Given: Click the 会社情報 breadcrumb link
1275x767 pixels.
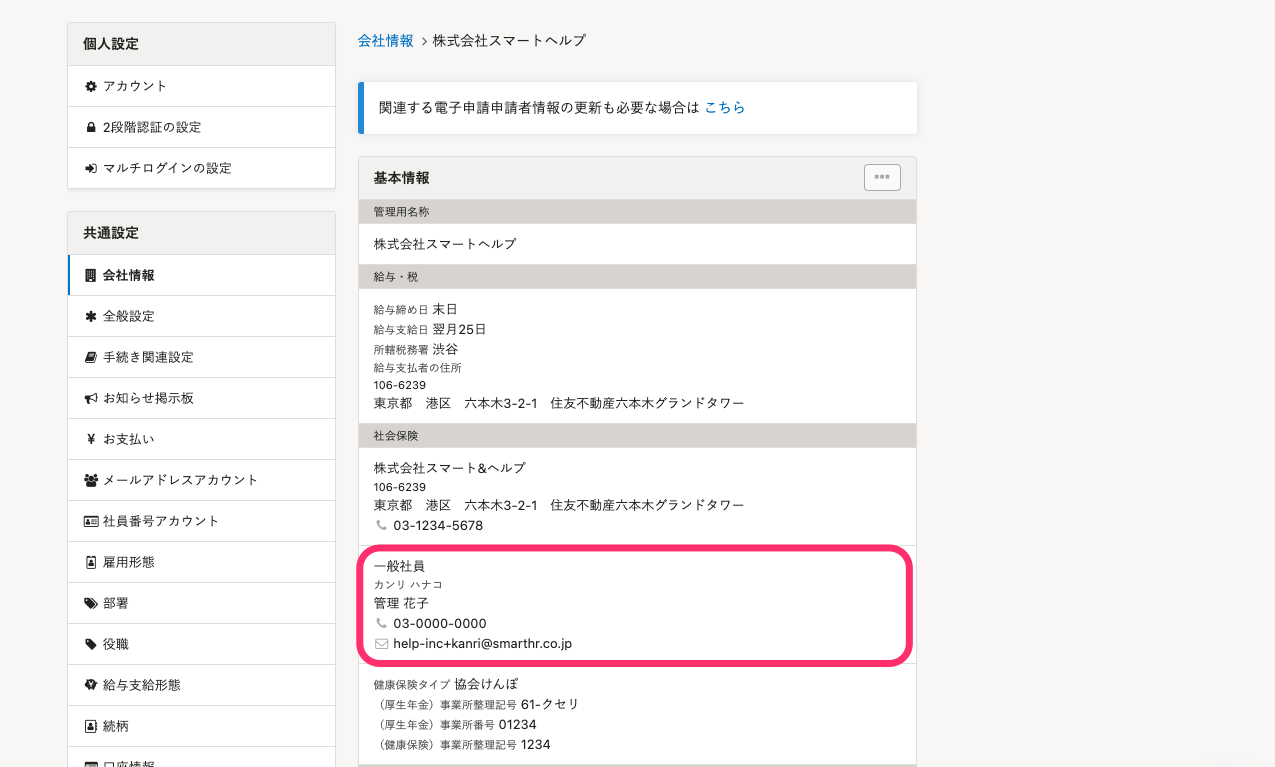Looking at the screenshot, I should pyautogui.click(x=385, y=41).
